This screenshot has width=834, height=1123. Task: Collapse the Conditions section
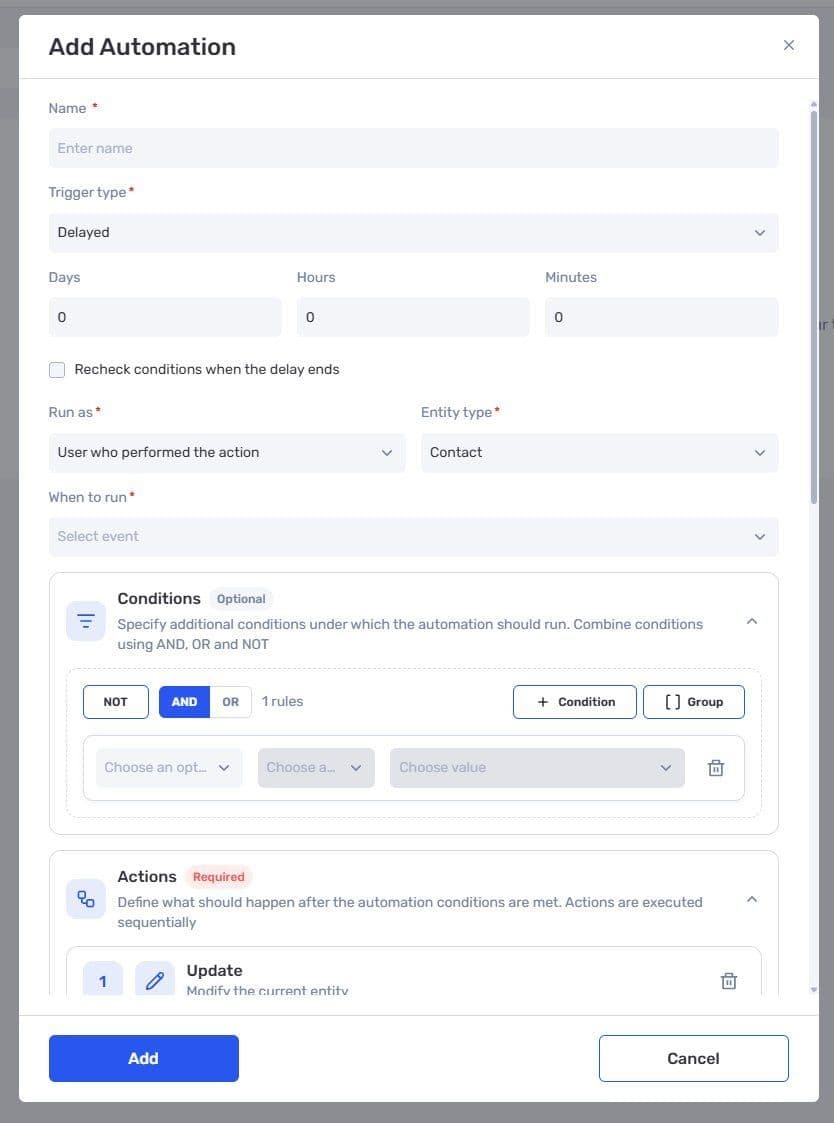click(x=752, y=621)
